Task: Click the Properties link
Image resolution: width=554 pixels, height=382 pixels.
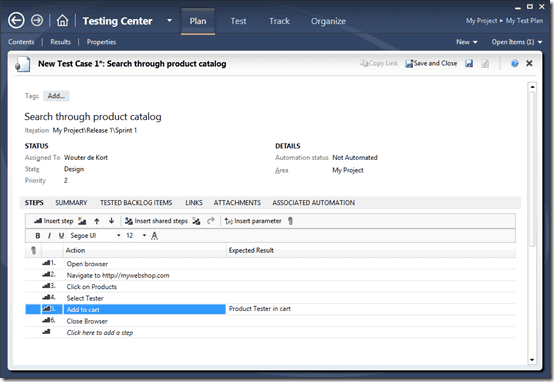Action: 101,42
